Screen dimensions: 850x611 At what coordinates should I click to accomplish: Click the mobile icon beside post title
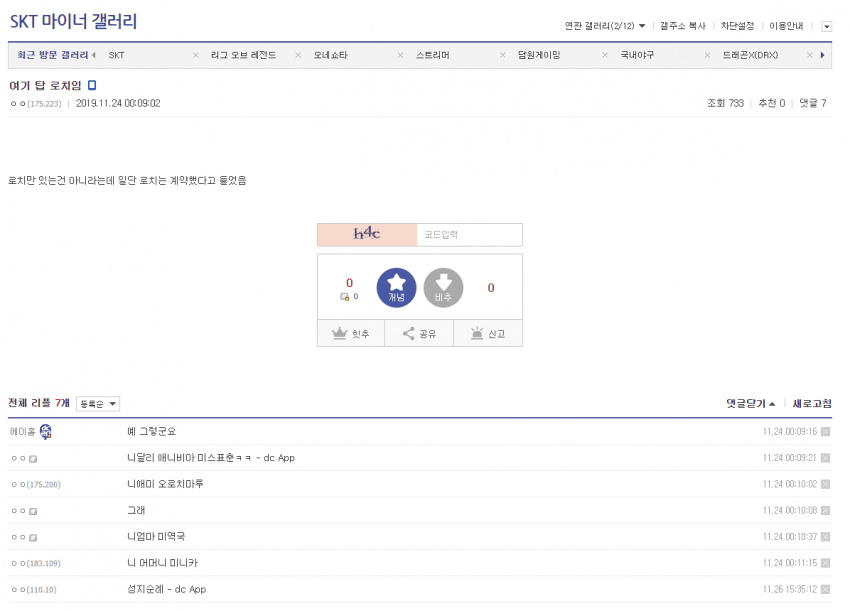pos(92,86)
